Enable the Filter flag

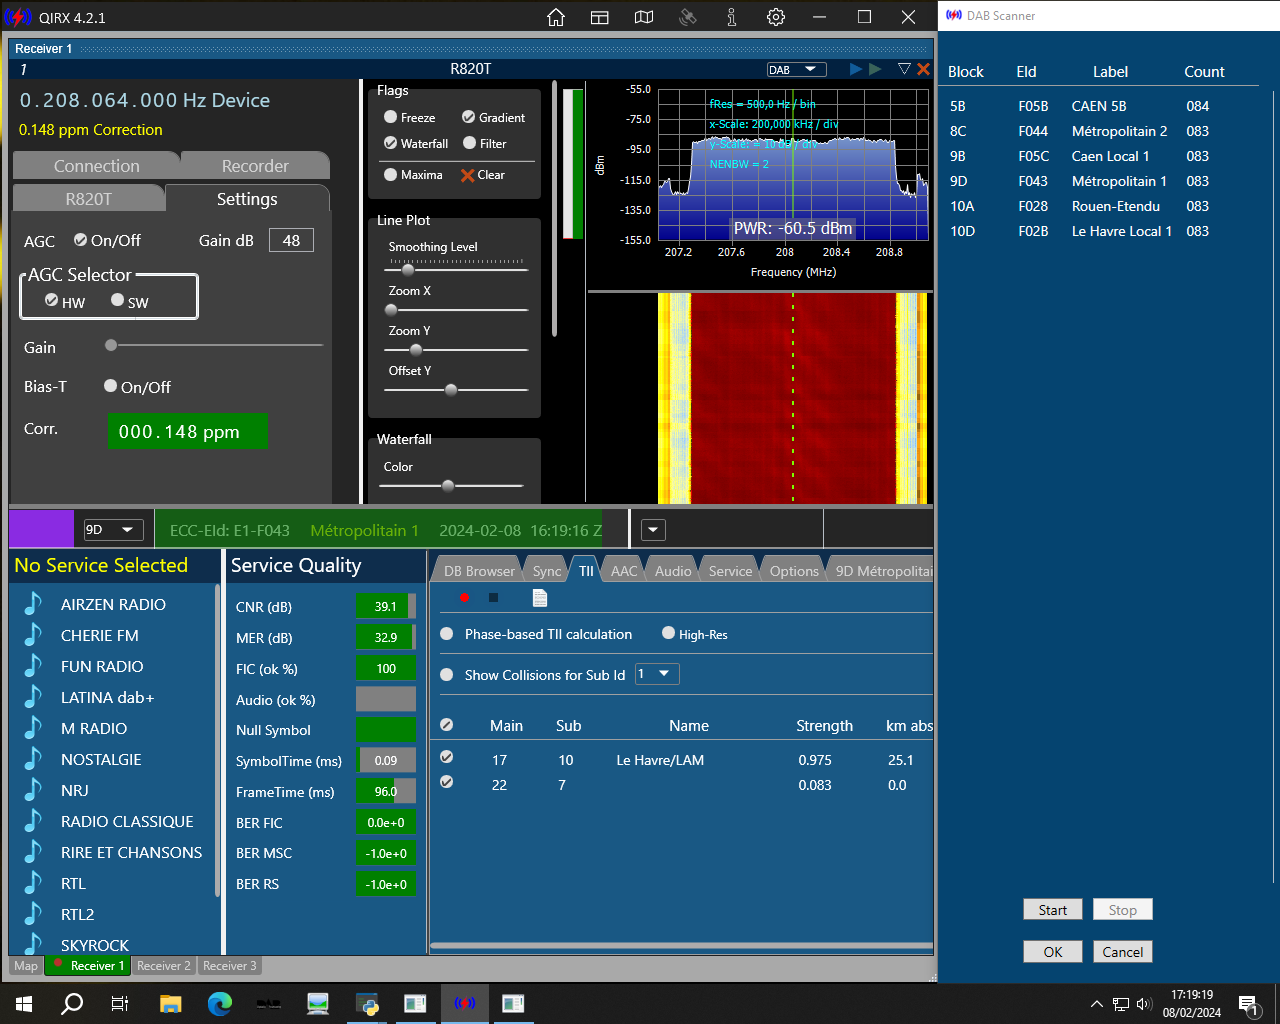470,143
